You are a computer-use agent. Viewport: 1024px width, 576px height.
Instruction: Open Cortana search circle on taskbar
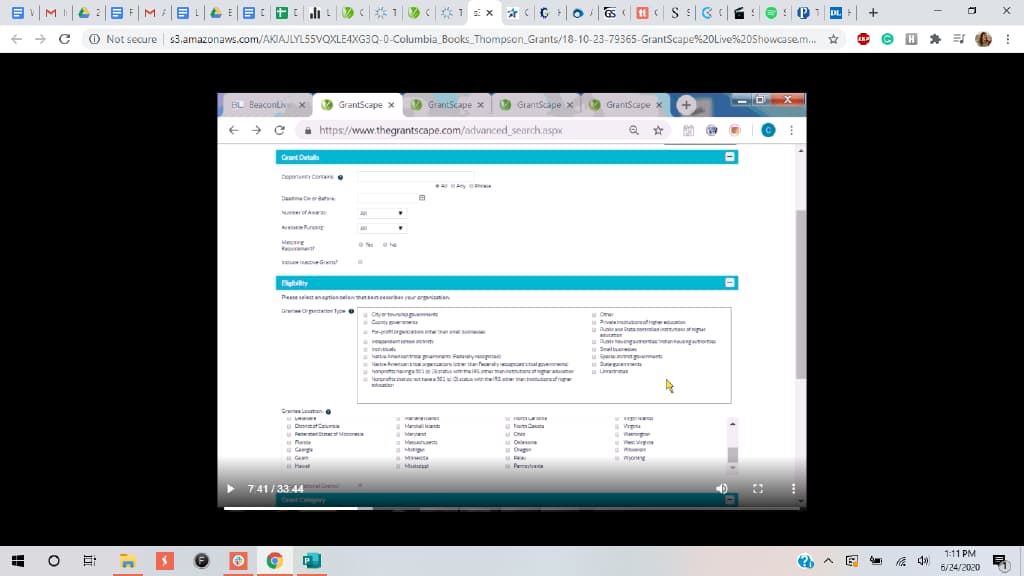[54, 561]
